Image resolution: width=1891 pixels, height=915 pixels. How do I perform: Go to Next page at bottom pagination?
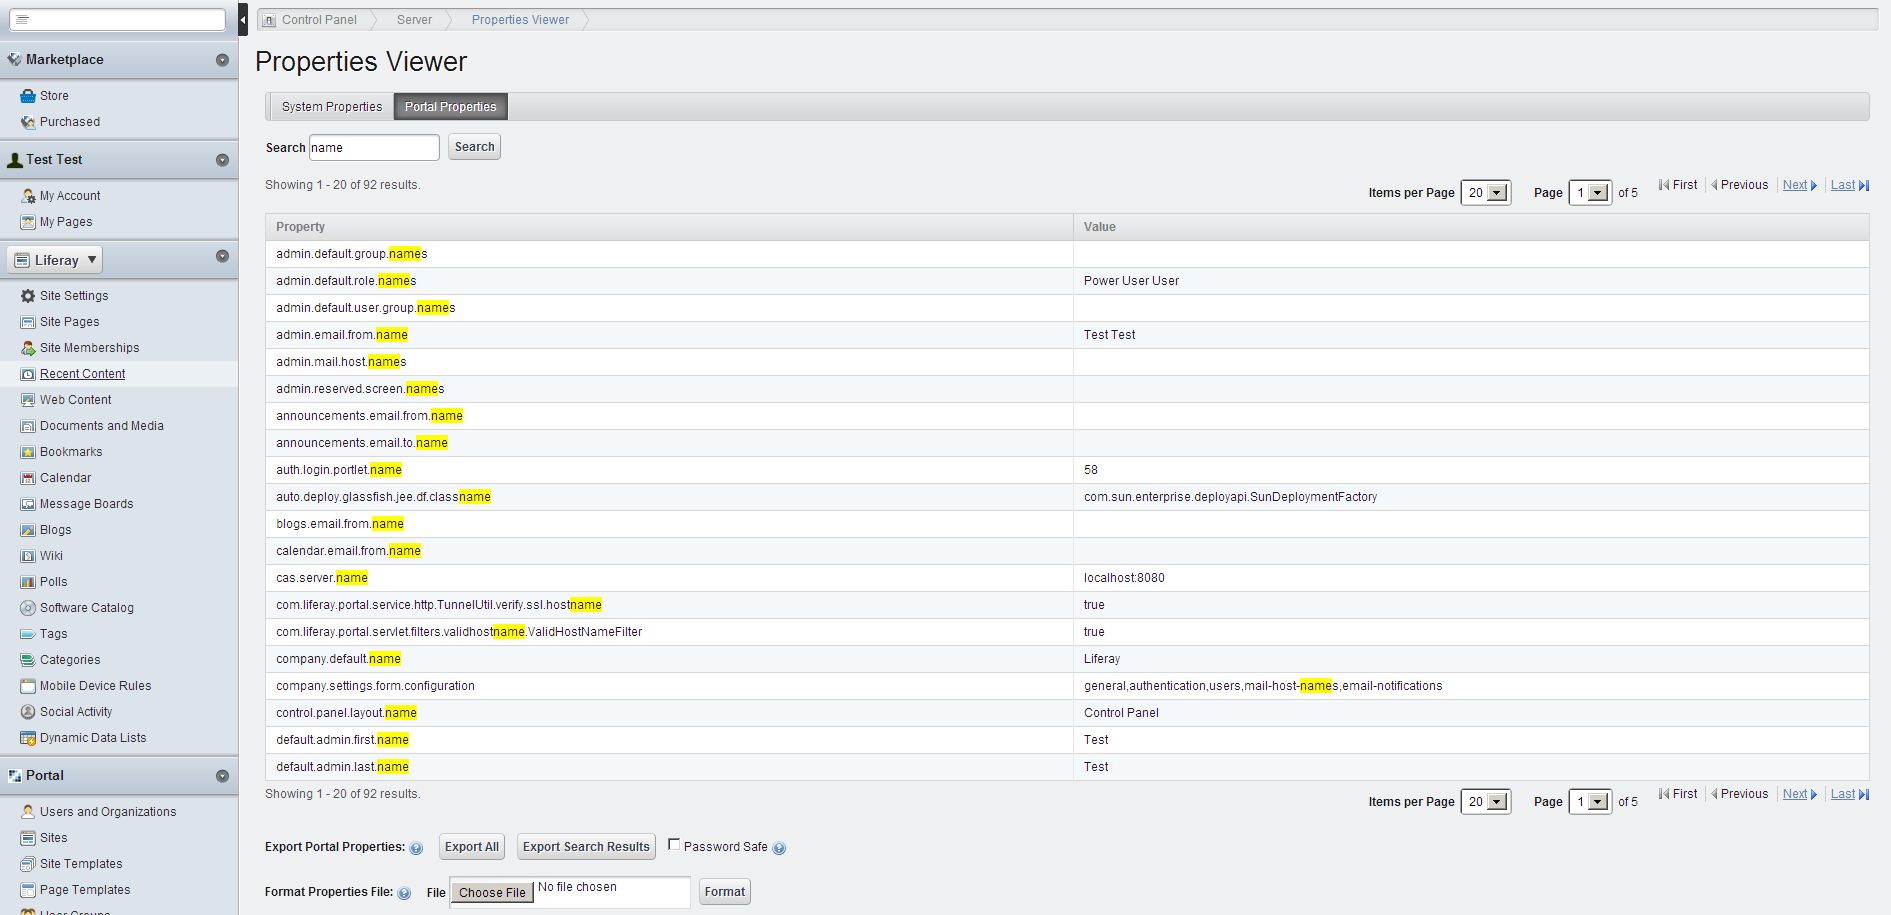(1799, 794)
